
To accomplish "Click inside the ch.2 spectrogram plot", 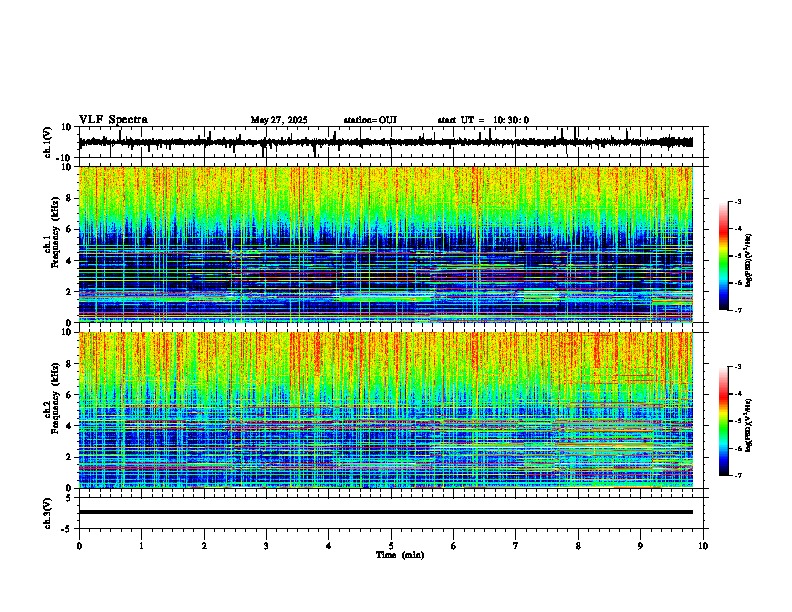I will click(386, 410).
